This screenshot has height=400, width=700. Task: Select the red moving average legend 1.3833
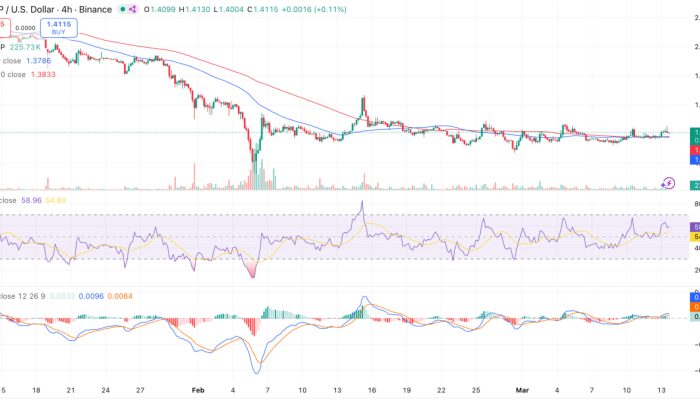tap(30, 75)
